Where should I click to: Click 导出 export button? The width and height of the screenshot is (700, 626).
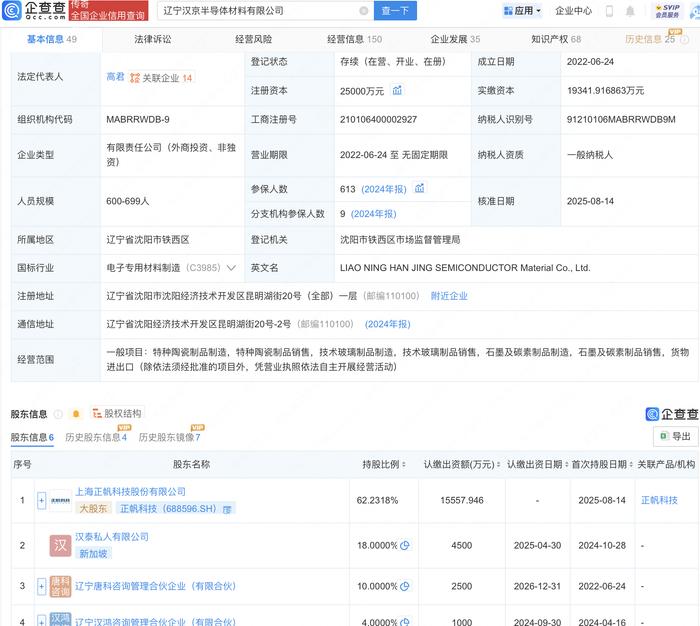[x=675, y=436]
